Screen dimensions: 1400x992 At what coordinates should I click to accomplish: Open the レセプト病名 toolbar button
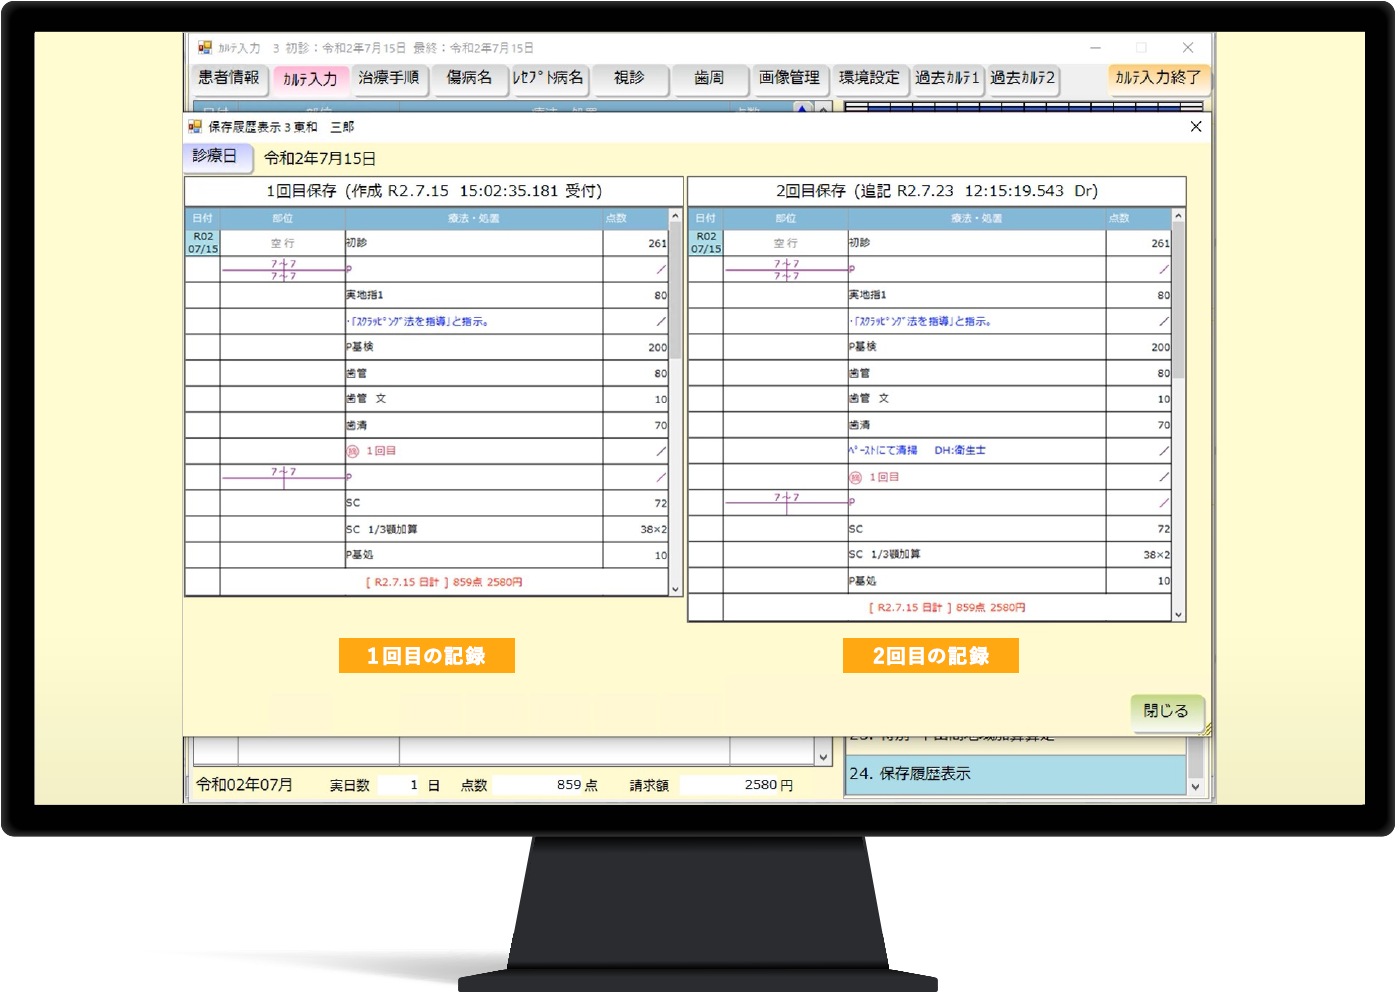pos(549,78)
